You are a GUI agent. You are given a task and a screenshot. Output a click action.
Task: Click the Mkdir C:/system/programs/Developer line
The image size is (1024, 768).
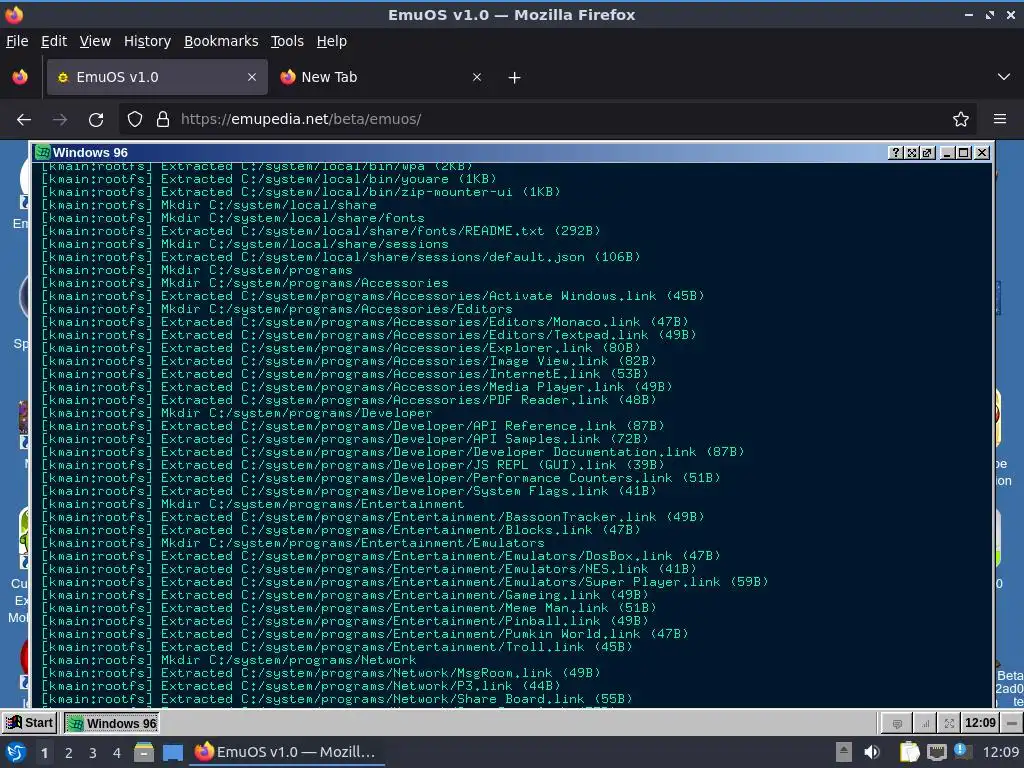pos(237,413)
